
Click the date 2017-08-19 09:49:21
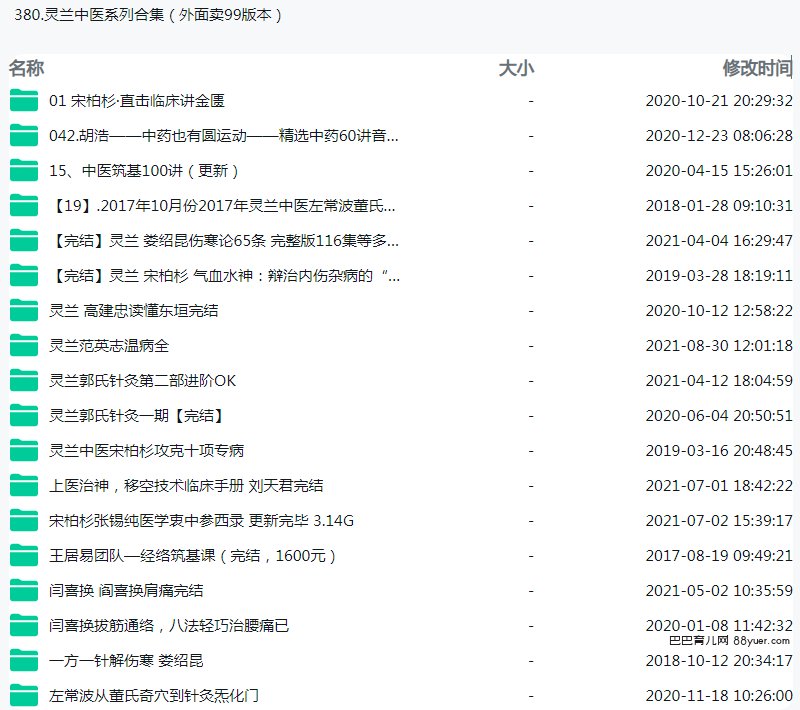pos(719,555)
